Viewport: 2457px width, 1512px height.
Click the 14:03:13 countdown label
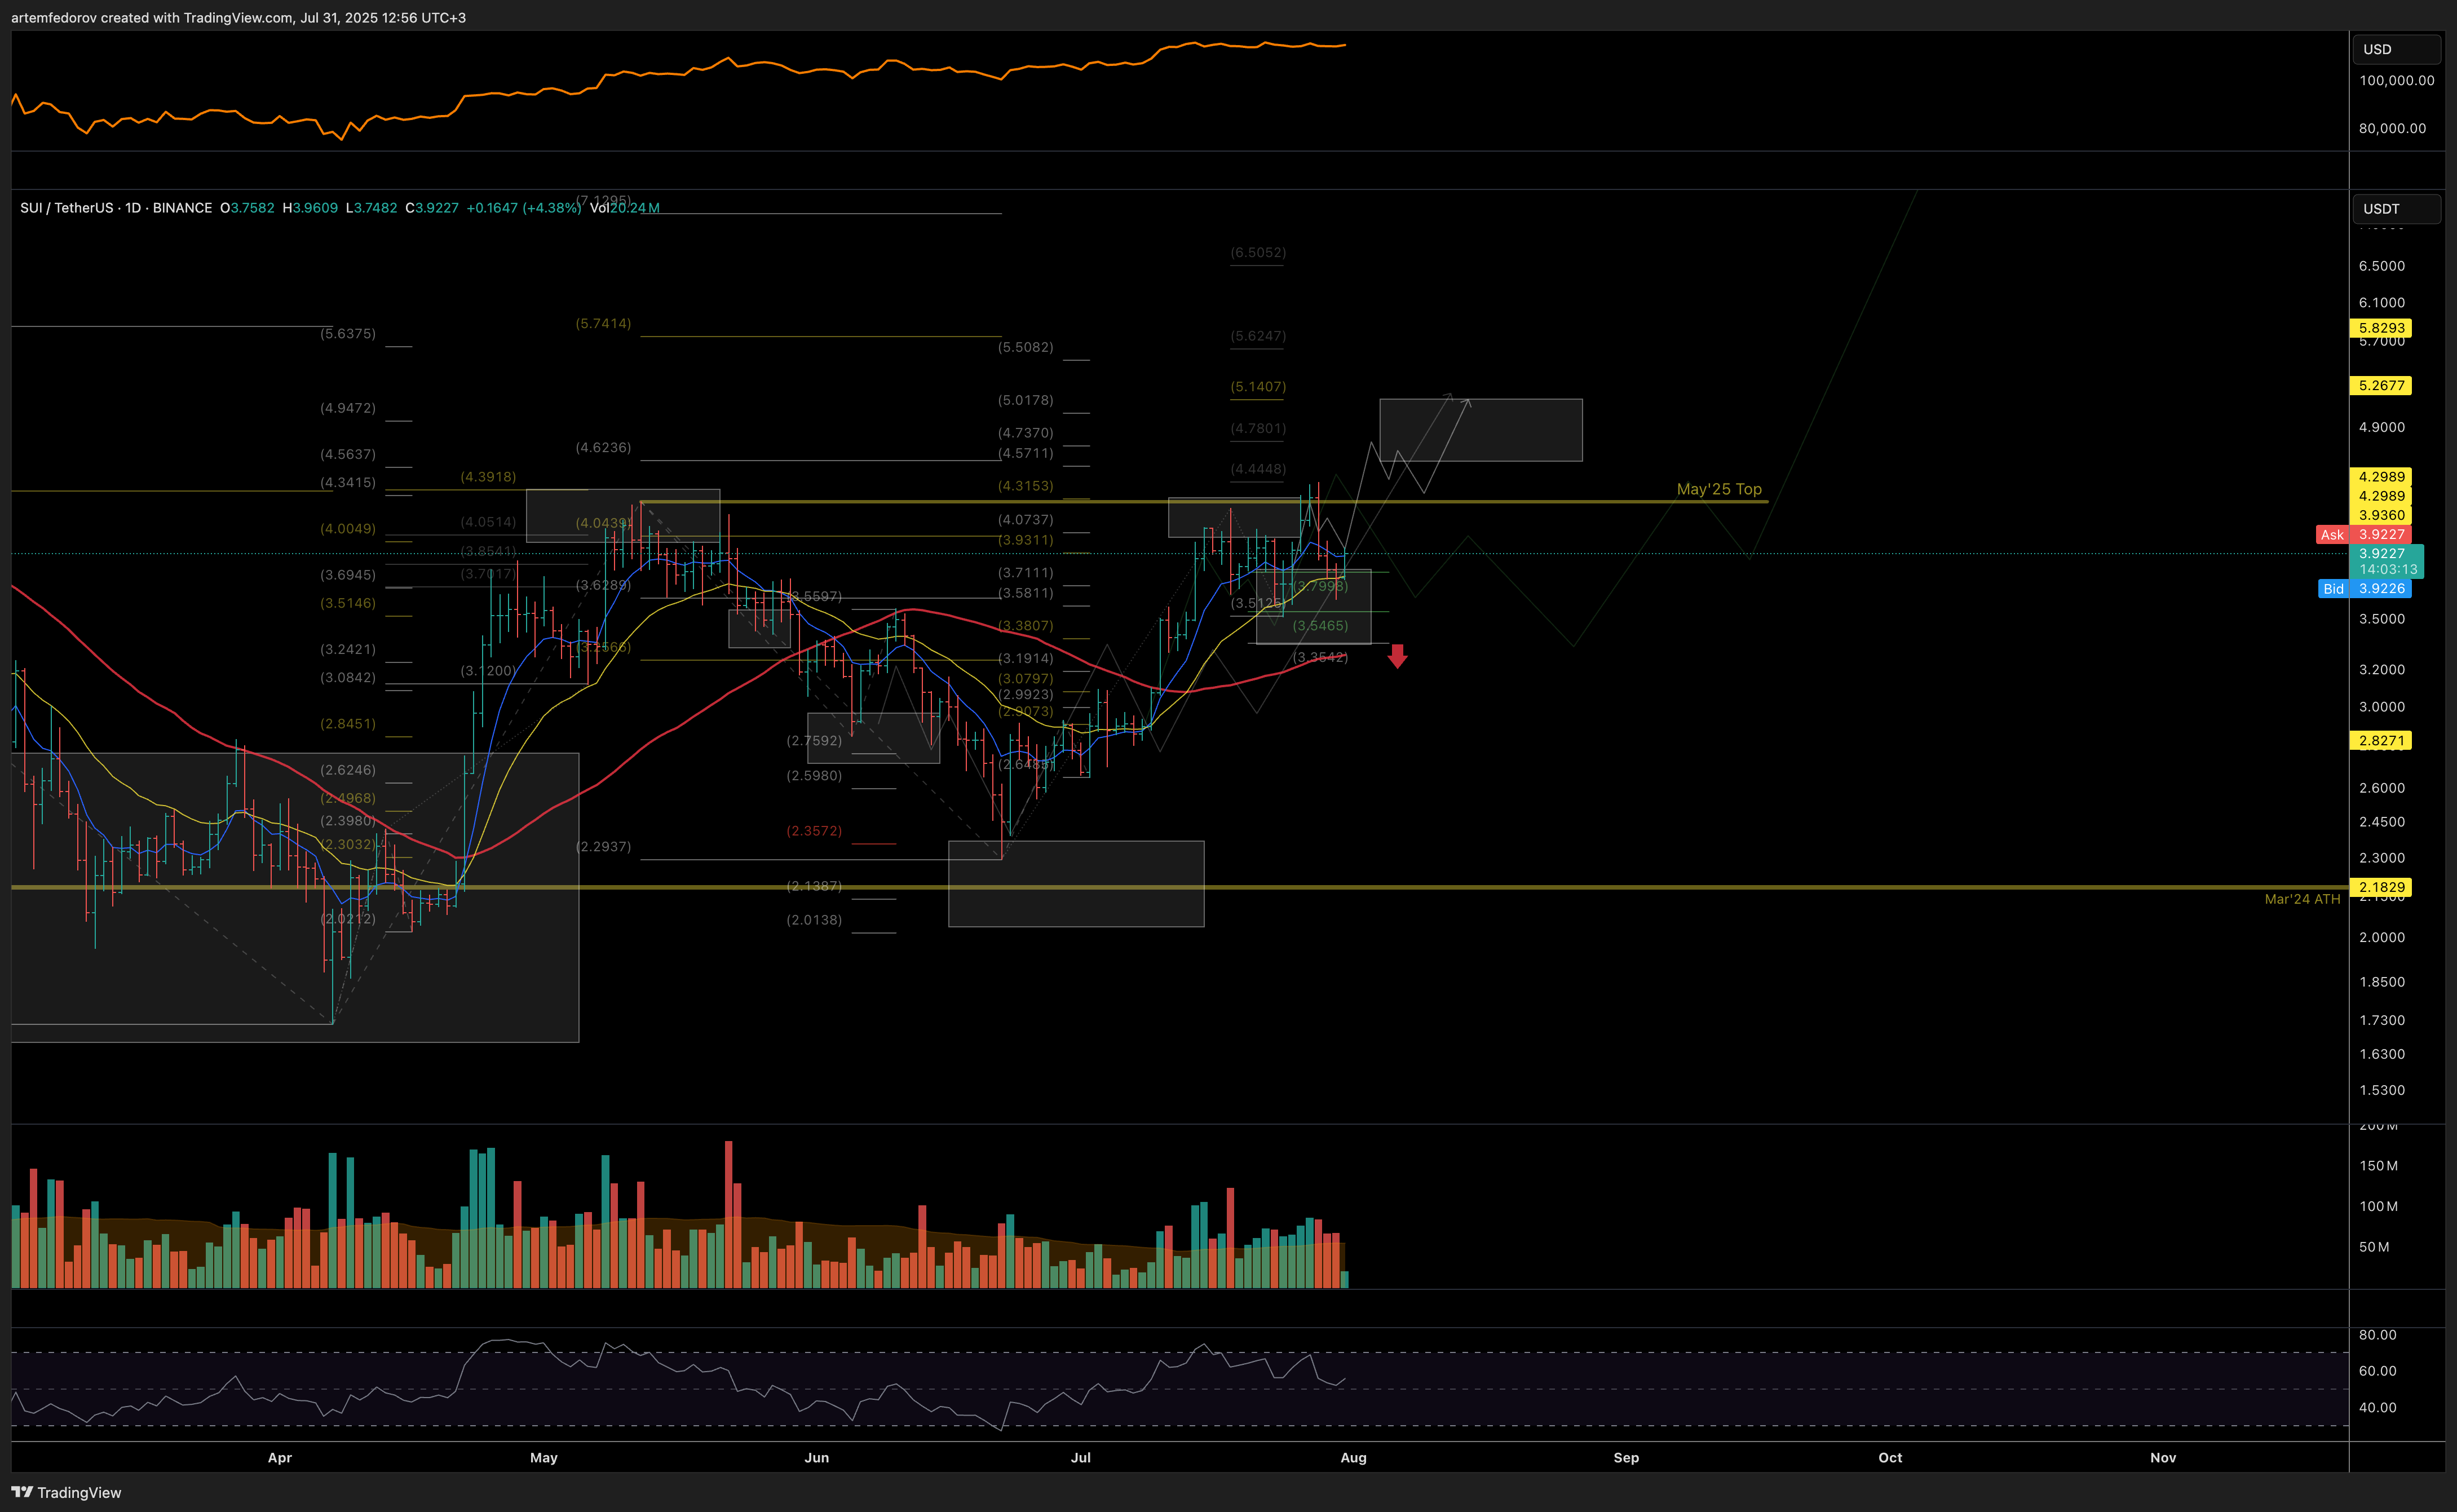(x=2387, y=570)
